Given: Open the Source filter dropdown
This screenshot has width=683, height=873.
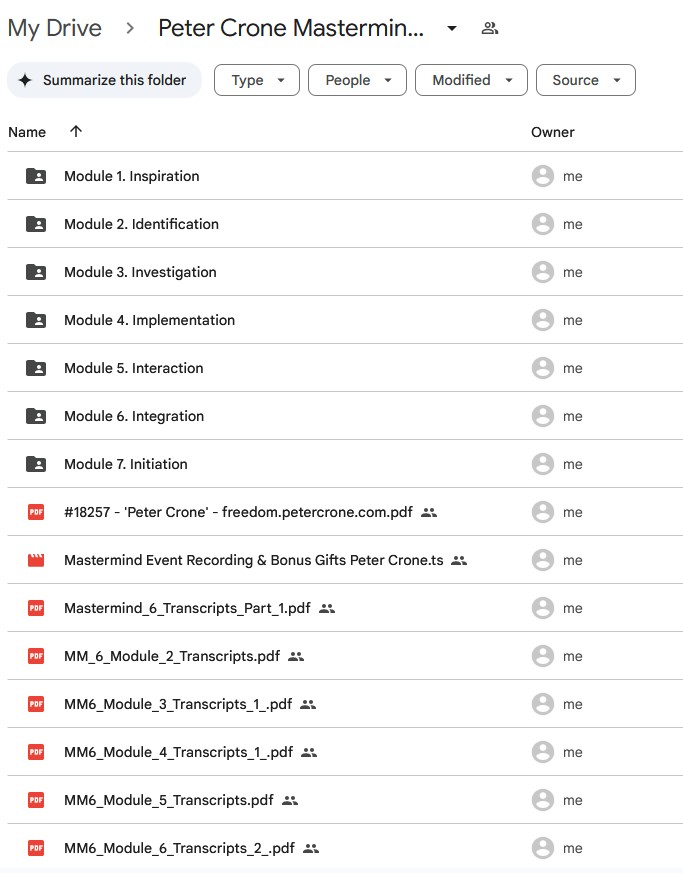Looking at the screenshot, I should click(x=585, y=80).
